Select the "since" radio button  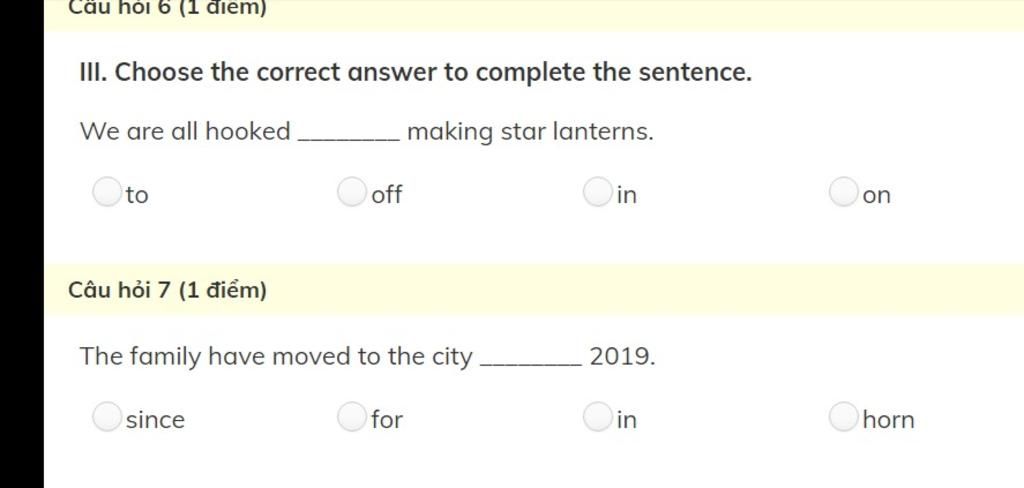(106, 417)
